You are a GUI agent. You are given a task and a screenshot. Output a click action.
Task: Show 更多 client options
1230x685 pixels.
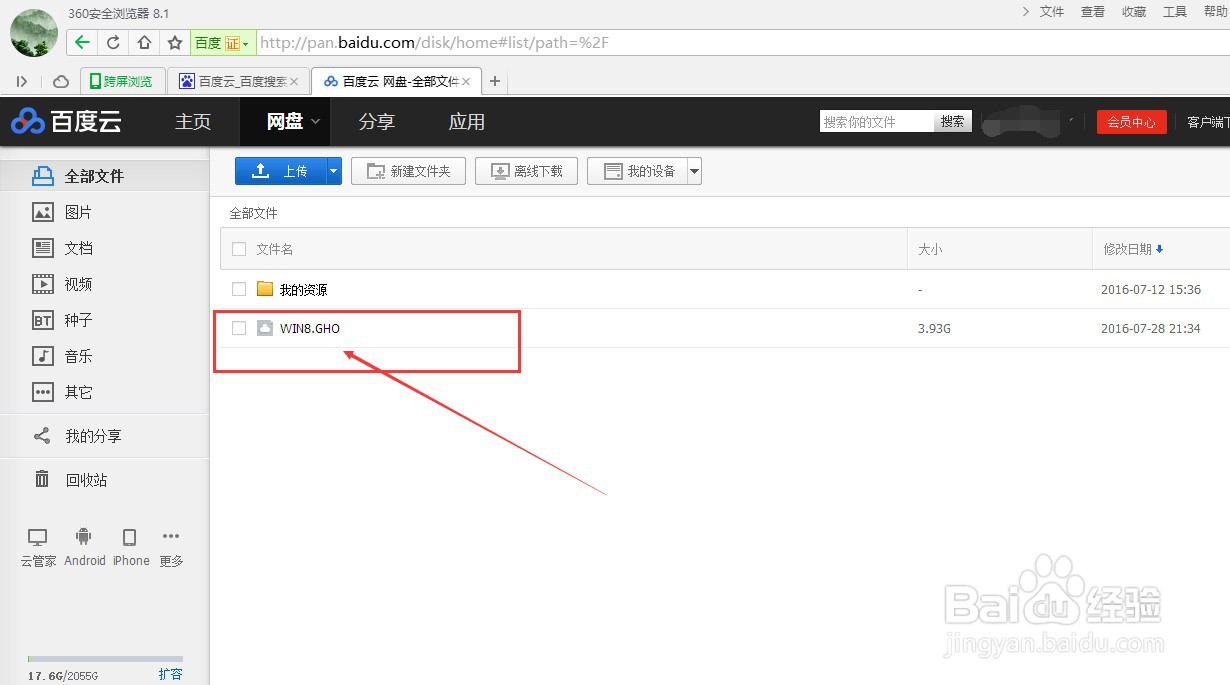171,548
